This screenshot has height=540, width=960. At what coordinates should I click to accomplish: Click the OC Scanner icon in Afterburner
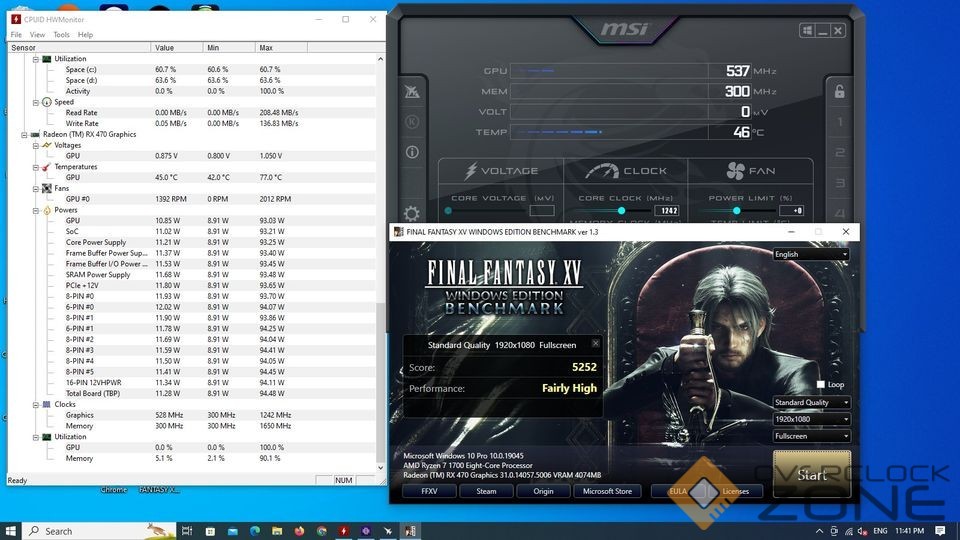point(412,92)
